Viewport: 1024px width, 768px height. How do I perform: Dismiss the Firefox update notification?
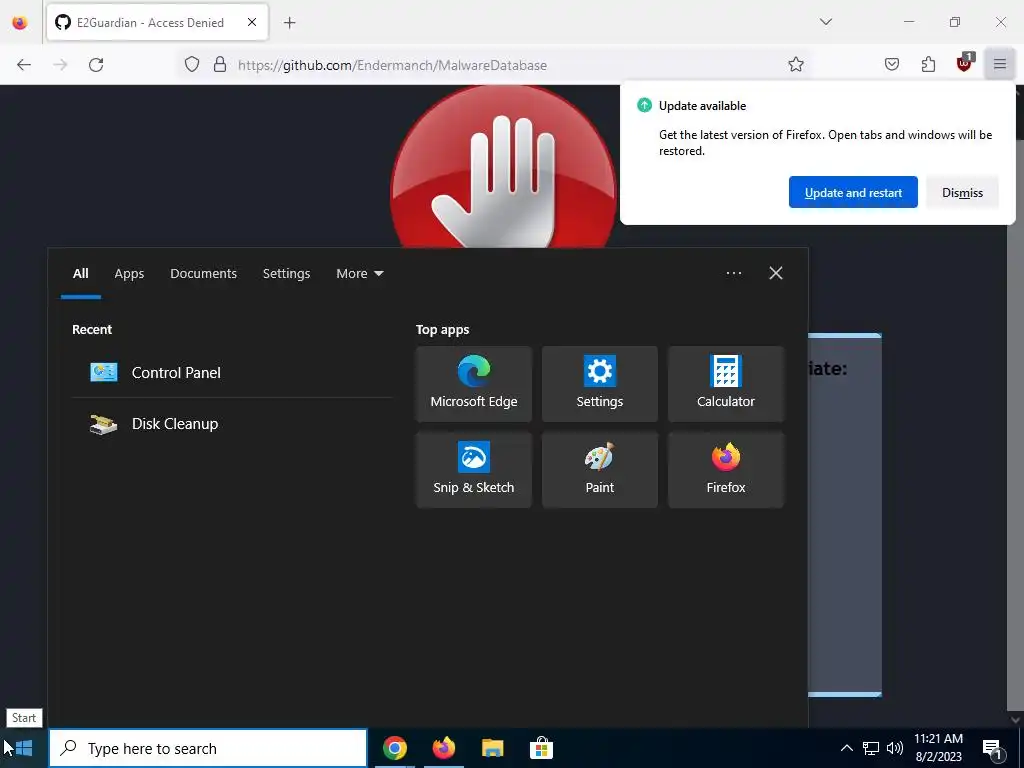point(962,192)
